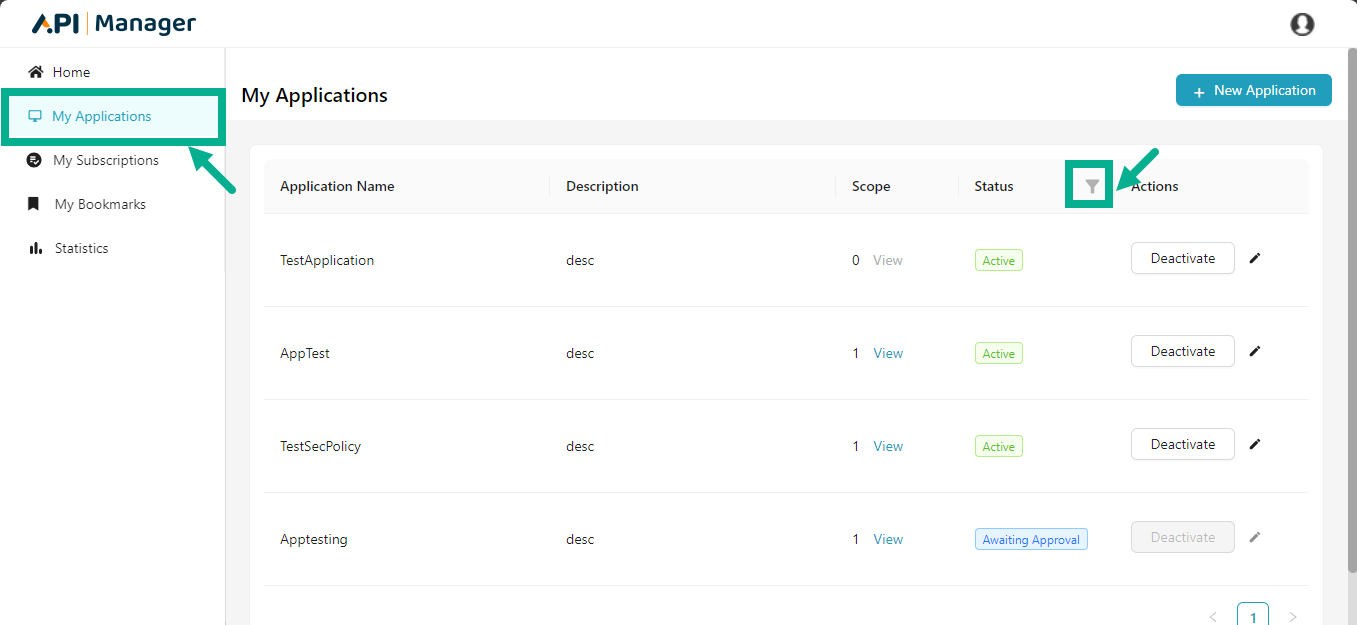This screenshot has width=1357, height=625.
Task: Click the New Application button
Action: (x=1253, y=90)
